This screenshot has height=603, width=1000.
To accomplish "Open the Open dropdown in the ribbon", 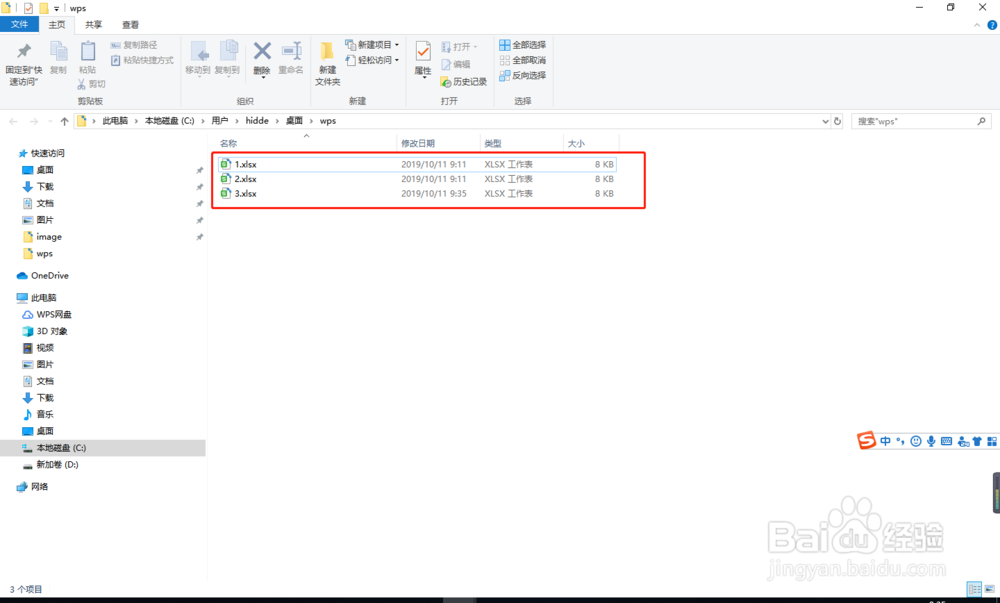I will click(x=459, y=47).
